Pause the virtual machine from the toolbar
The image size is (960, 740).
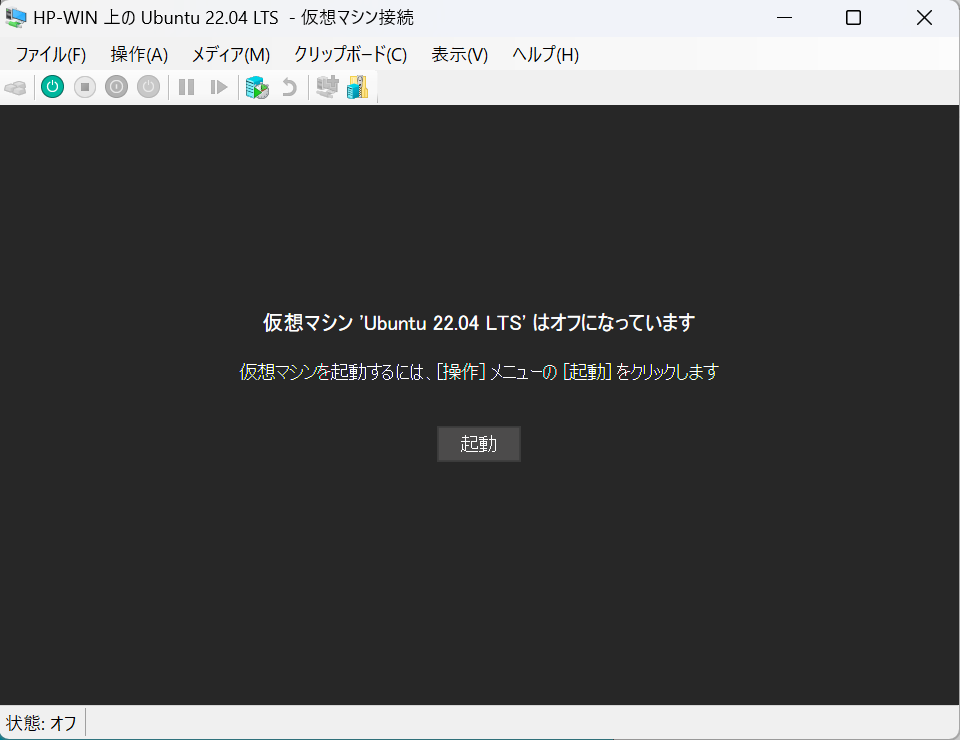pyautogui.click(x=186, y=87)
